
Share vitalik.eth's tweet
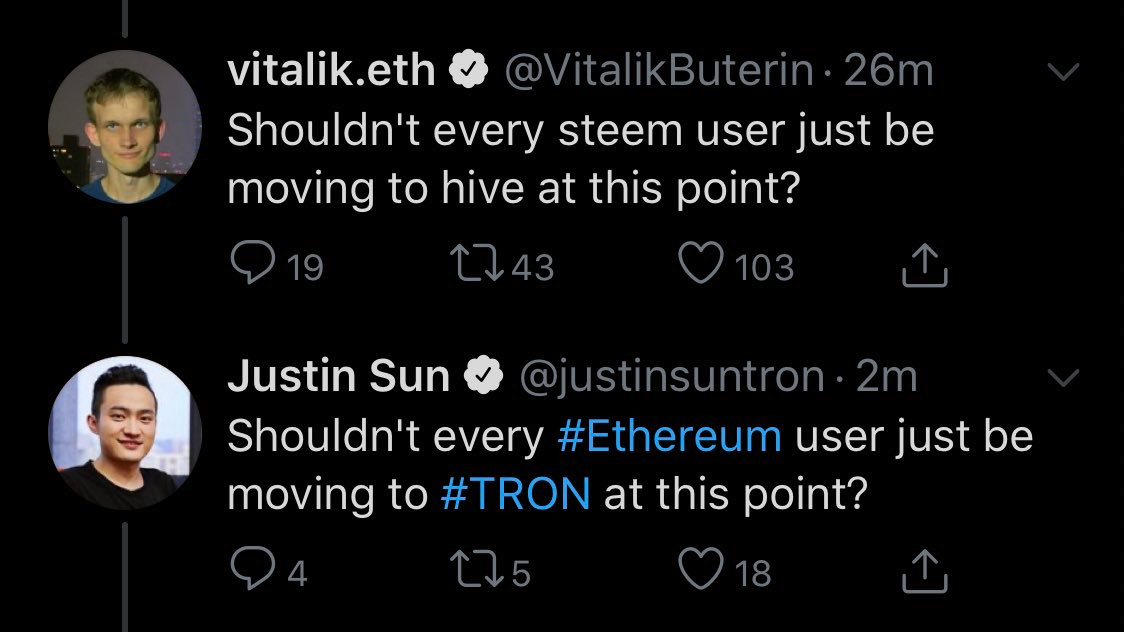point(925,265)
